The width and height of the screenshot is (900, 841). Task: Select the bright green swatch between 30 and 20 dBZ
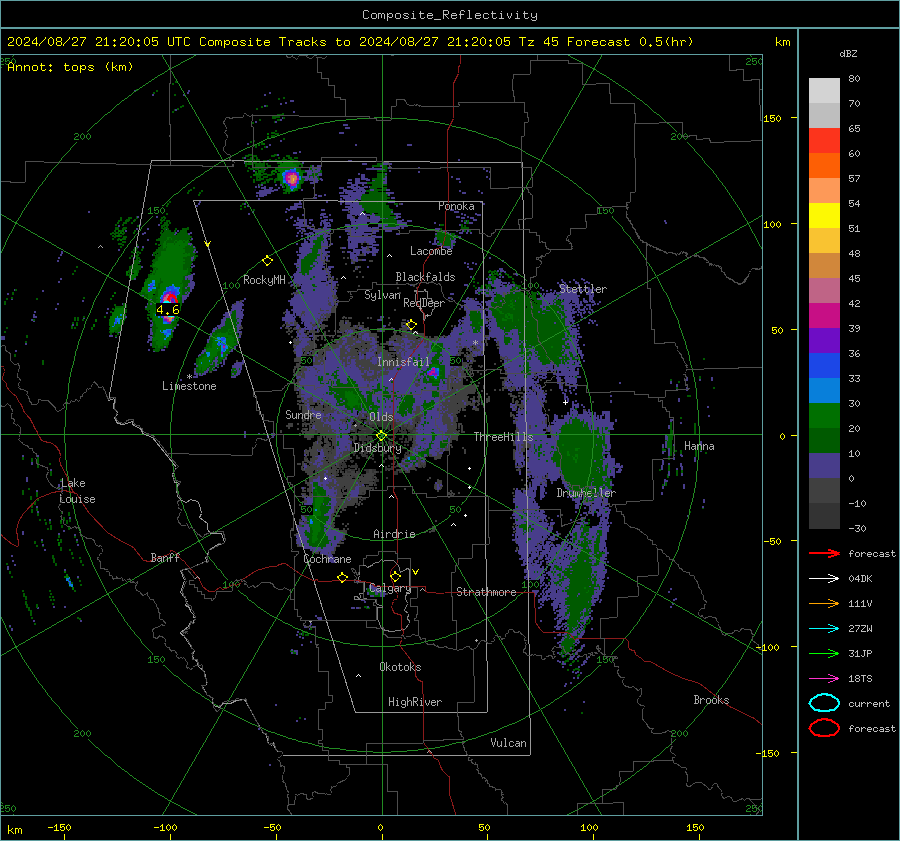[x=824, y=416]
